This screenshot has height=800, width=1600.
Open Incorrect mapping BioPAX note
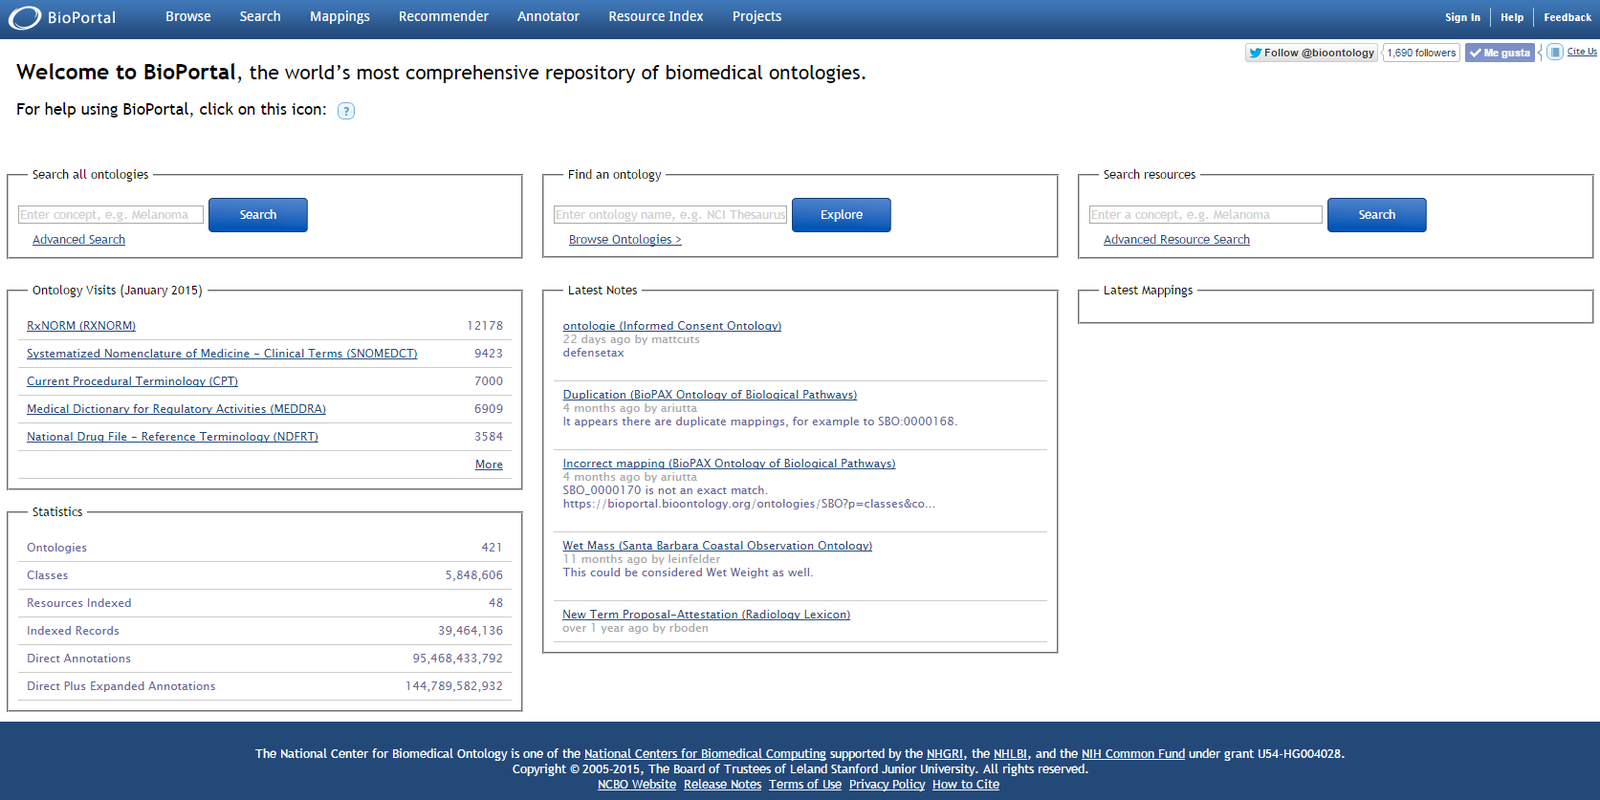pos(729,464)
